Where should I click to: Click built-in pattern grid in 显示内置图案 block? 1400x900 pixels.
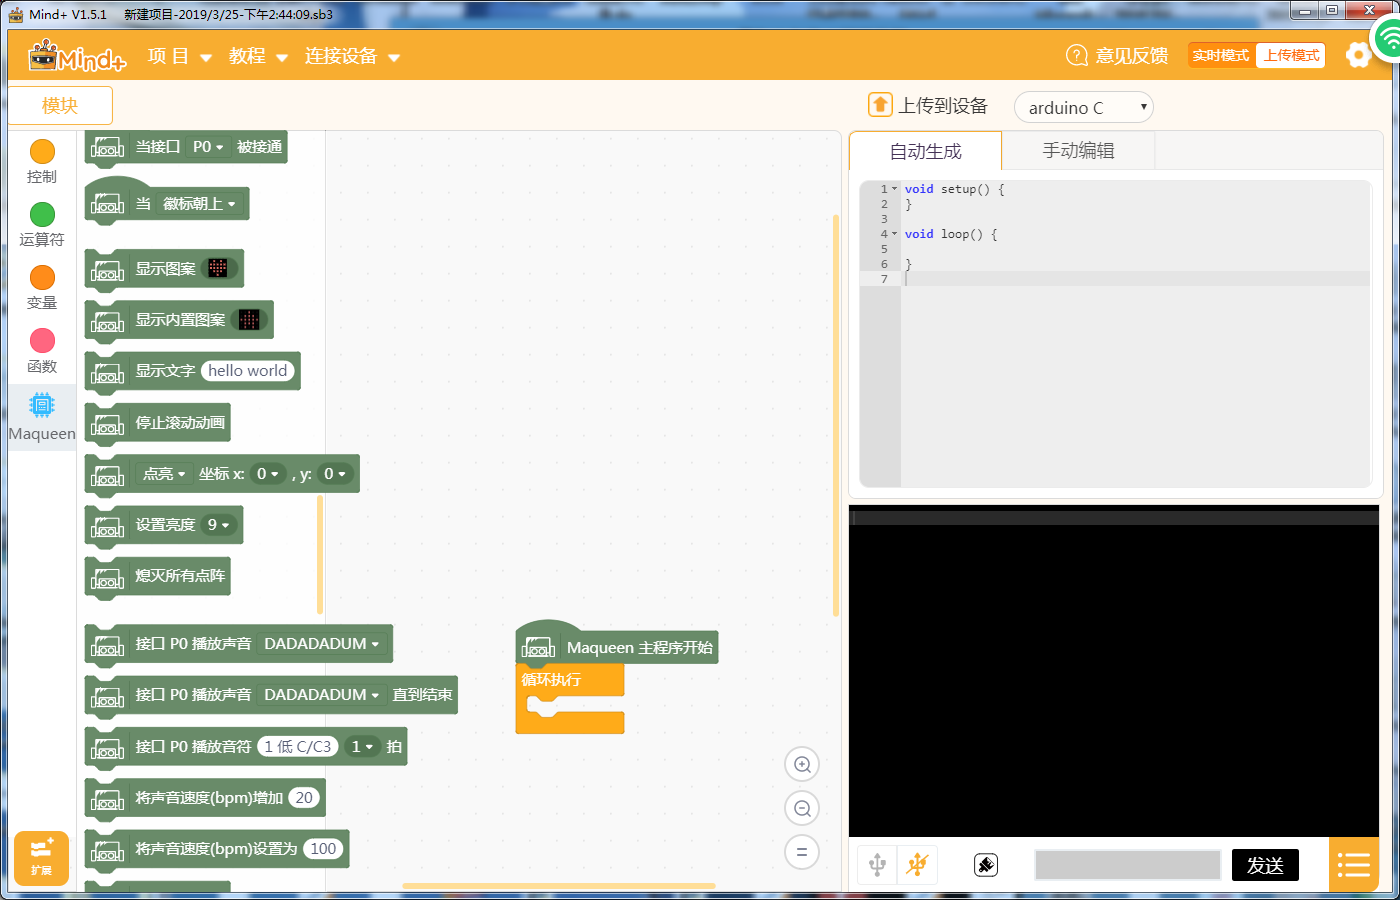[249, 320]
